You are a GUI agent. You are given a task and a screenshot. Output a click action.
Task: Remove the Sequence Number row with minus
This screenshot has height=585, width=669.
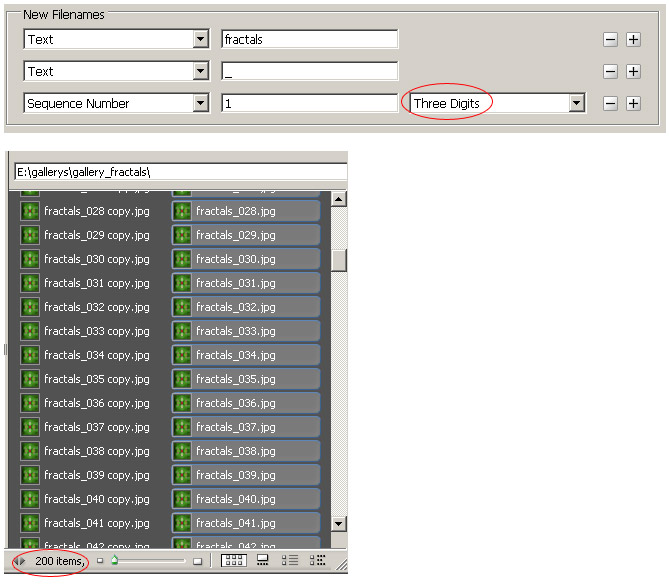pos(610,103)
